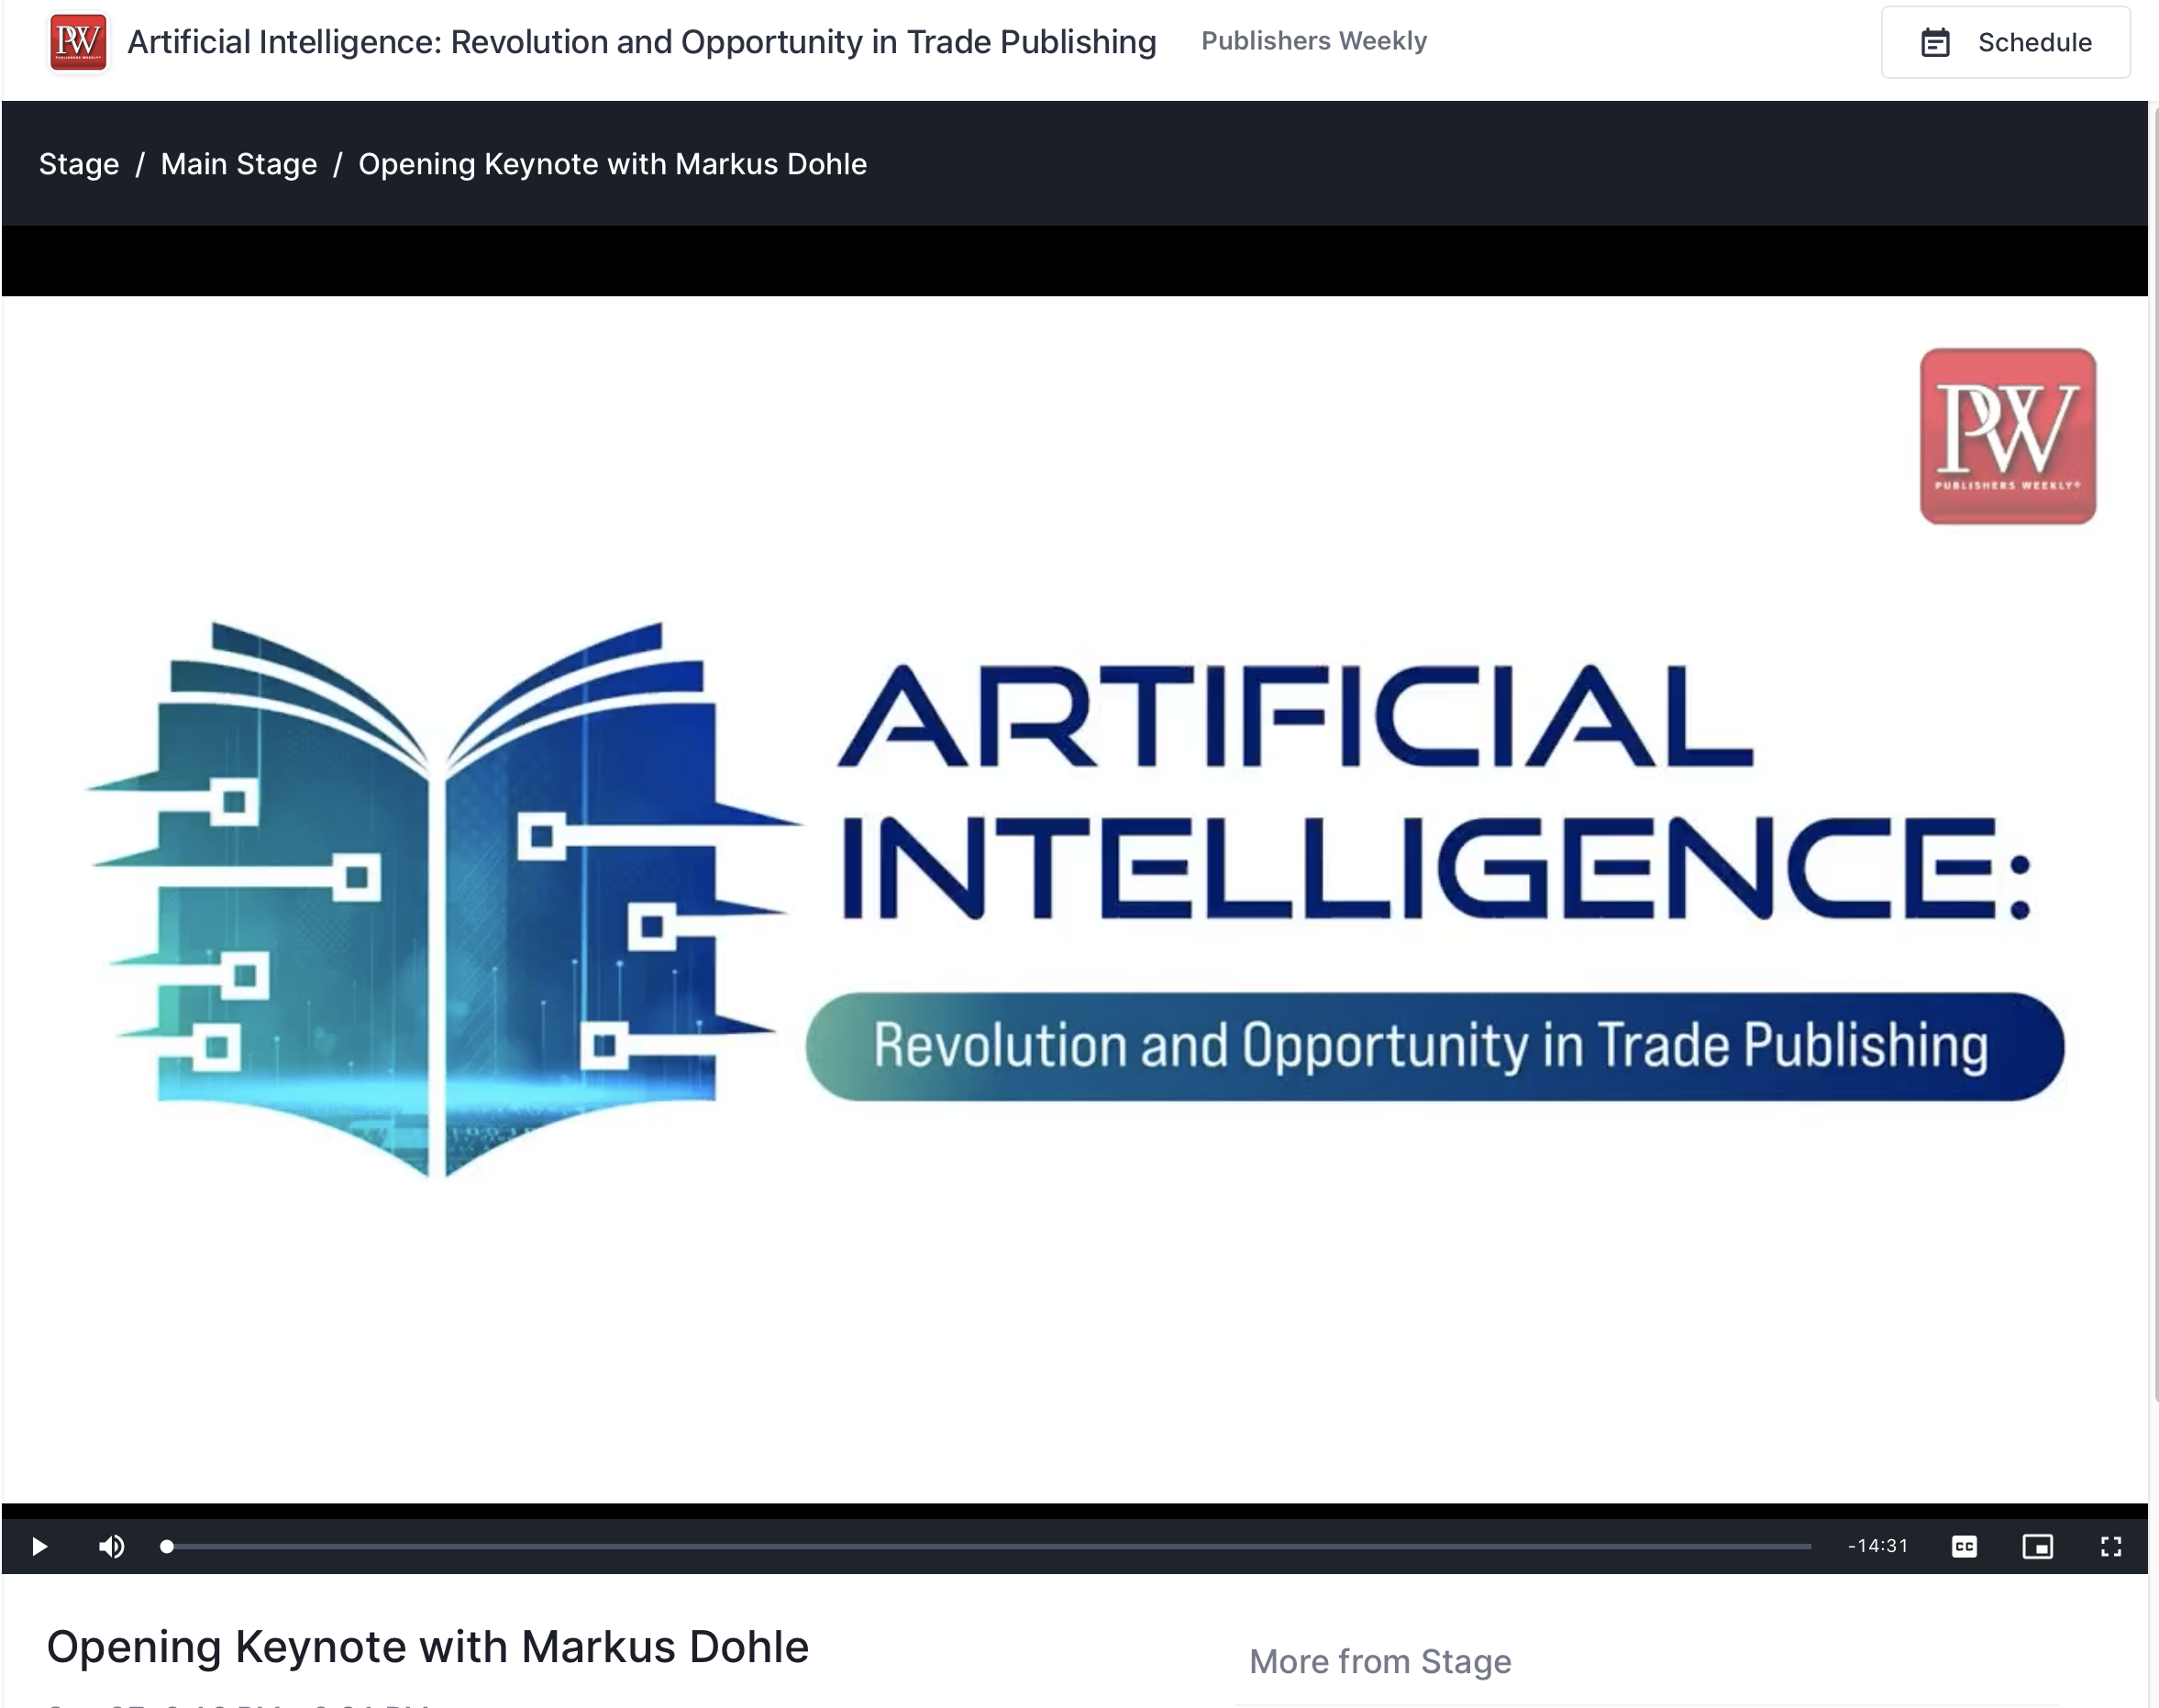Click the PW logo in the header
The width and height of the screenshot is (2159, 1708).
(78, 42)
